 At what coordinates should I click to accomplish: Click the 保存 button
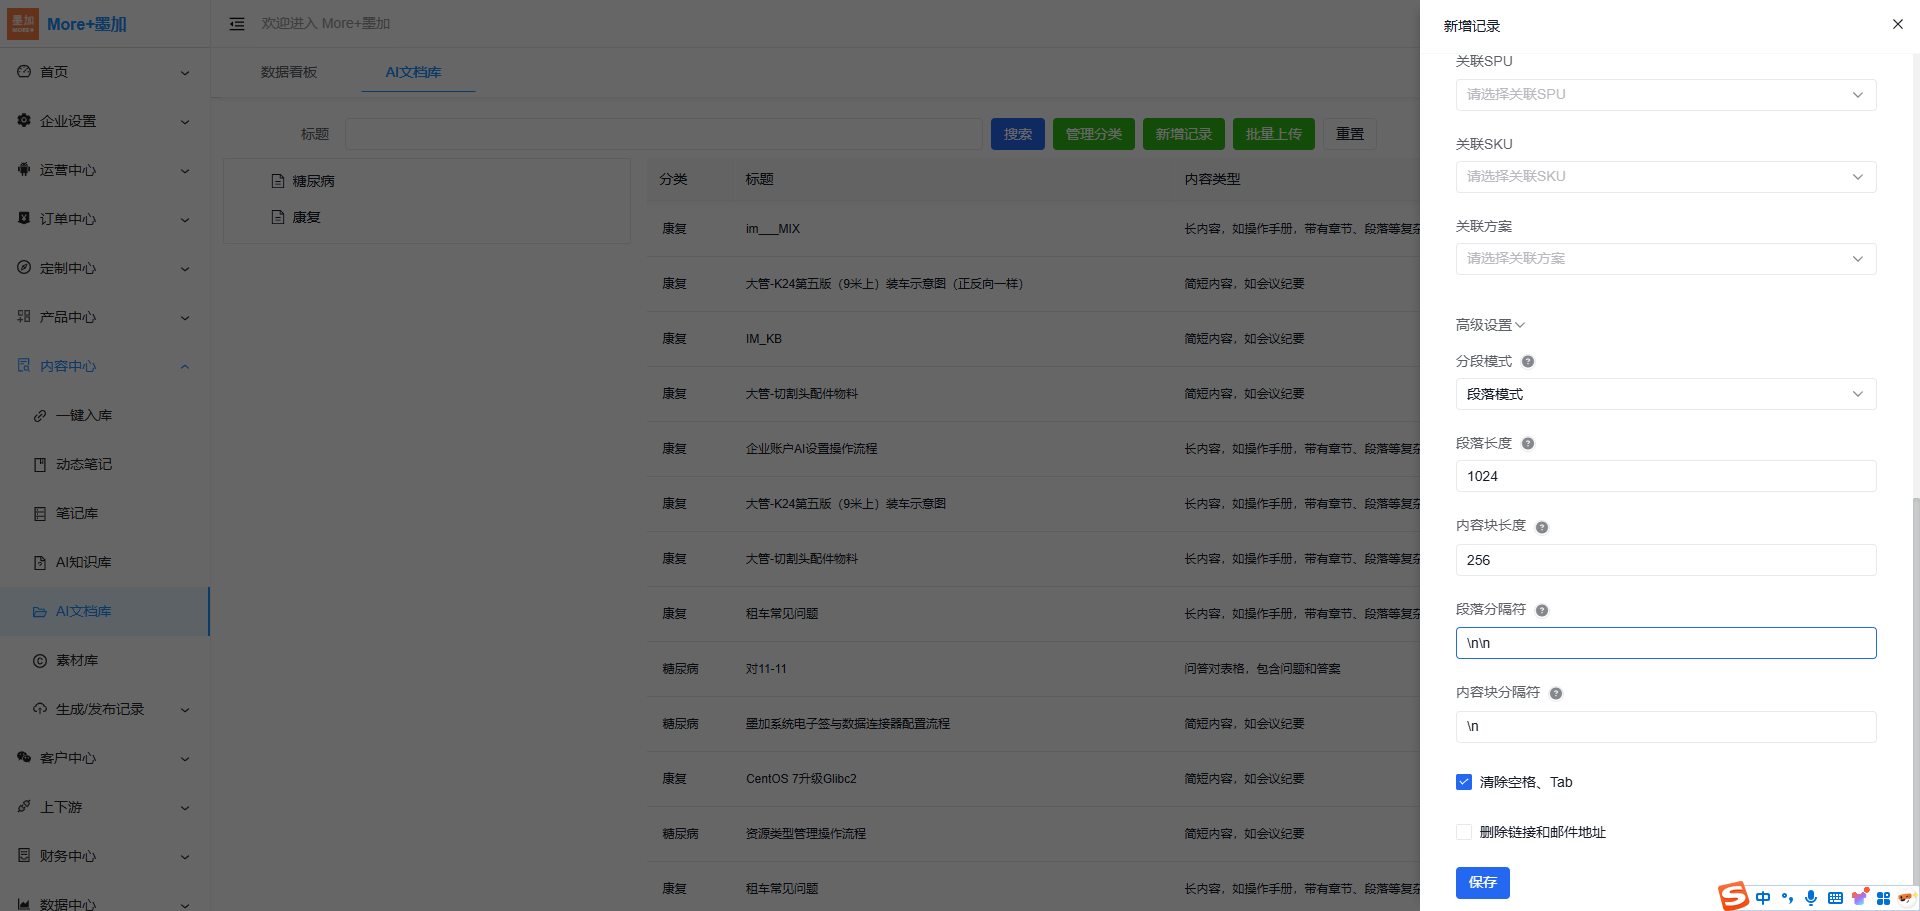click(1482, 882)
